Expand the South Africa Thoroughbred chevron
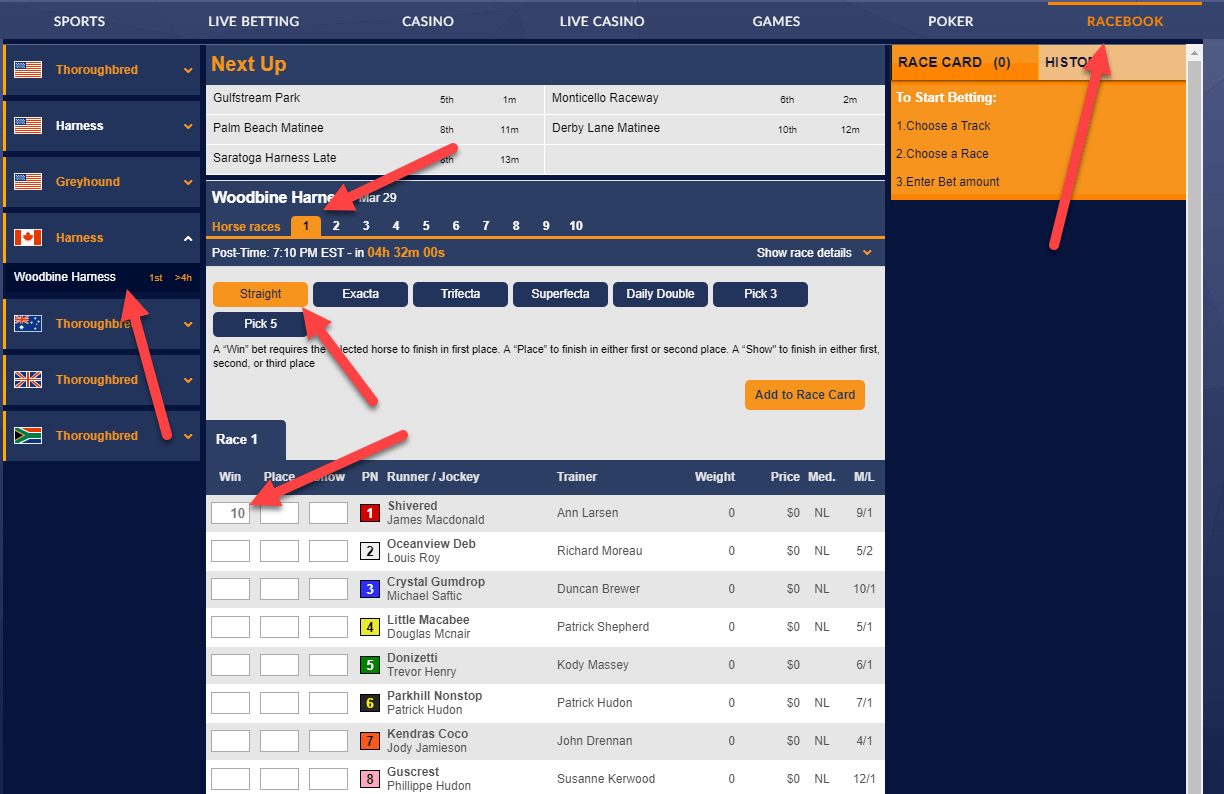The image size is (1224, 794). (188, 436)
